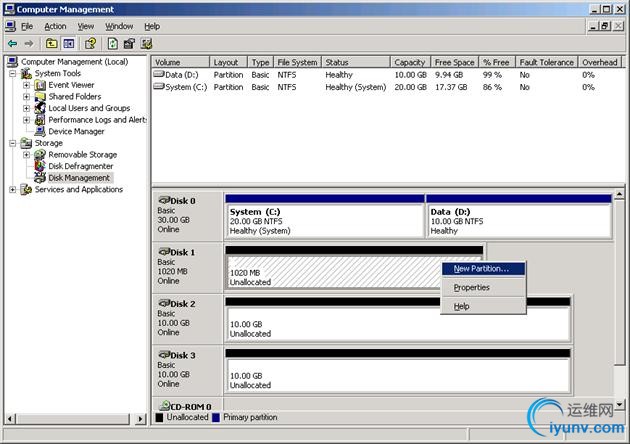Click the Refresh toolbar icon

112,43
